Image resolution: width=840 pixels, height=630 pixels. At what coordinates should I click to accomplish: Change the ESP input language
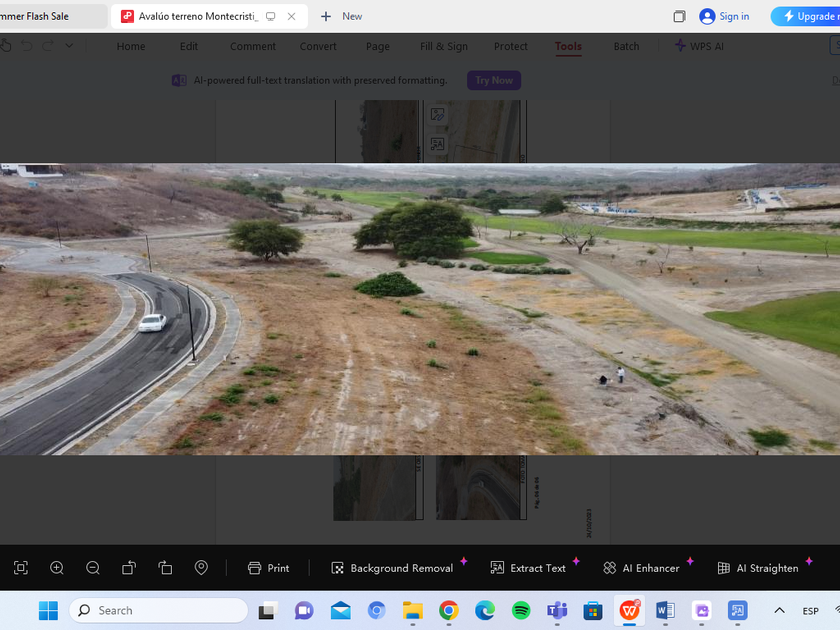[x=811, y=611]
